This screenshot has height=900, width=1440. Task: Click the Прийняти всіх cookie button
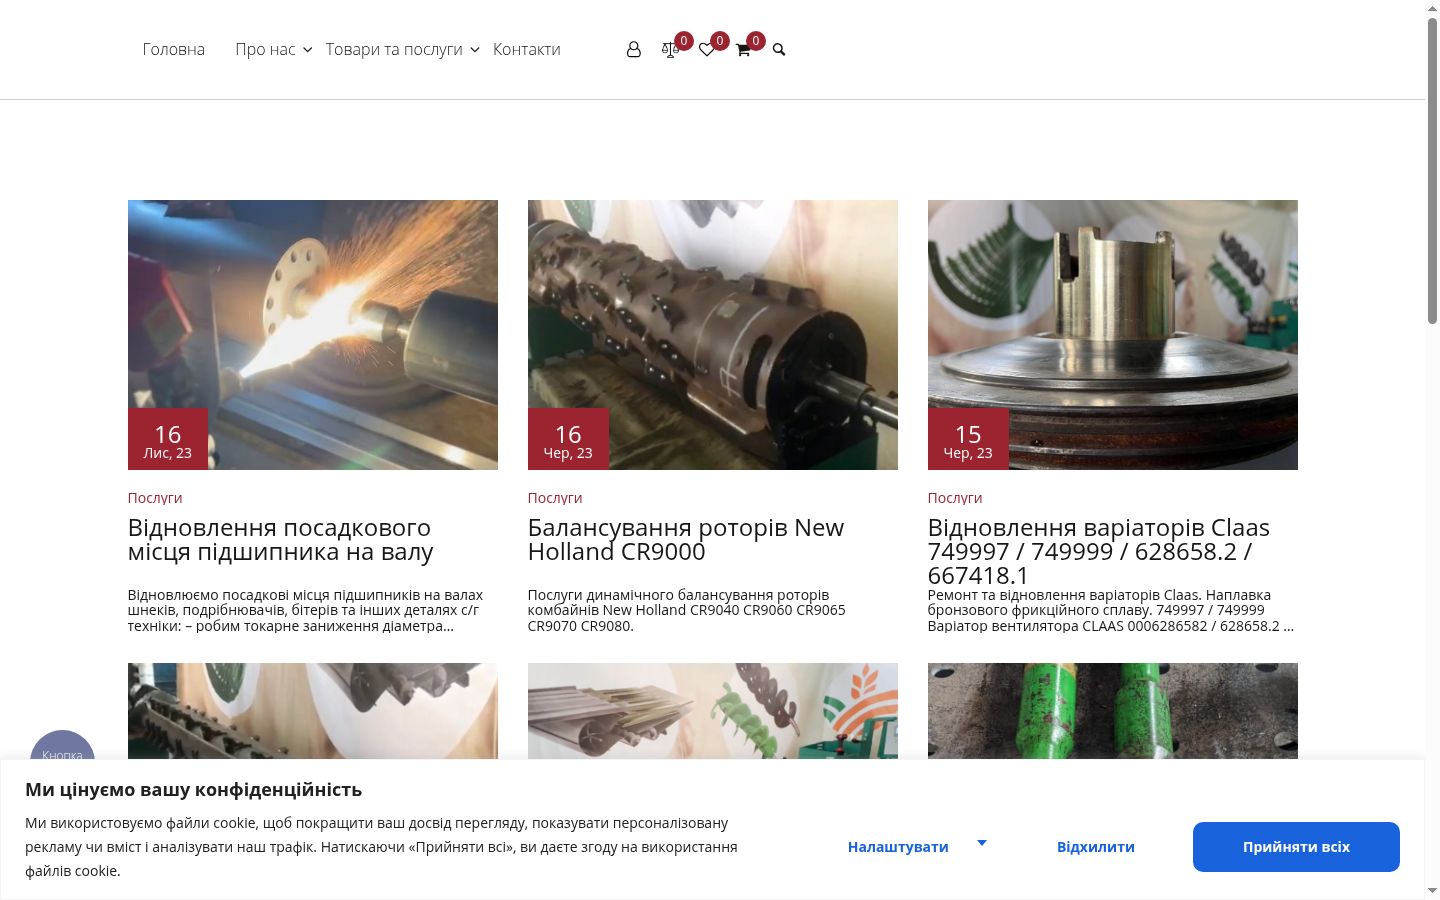[x=1296, y=847]
